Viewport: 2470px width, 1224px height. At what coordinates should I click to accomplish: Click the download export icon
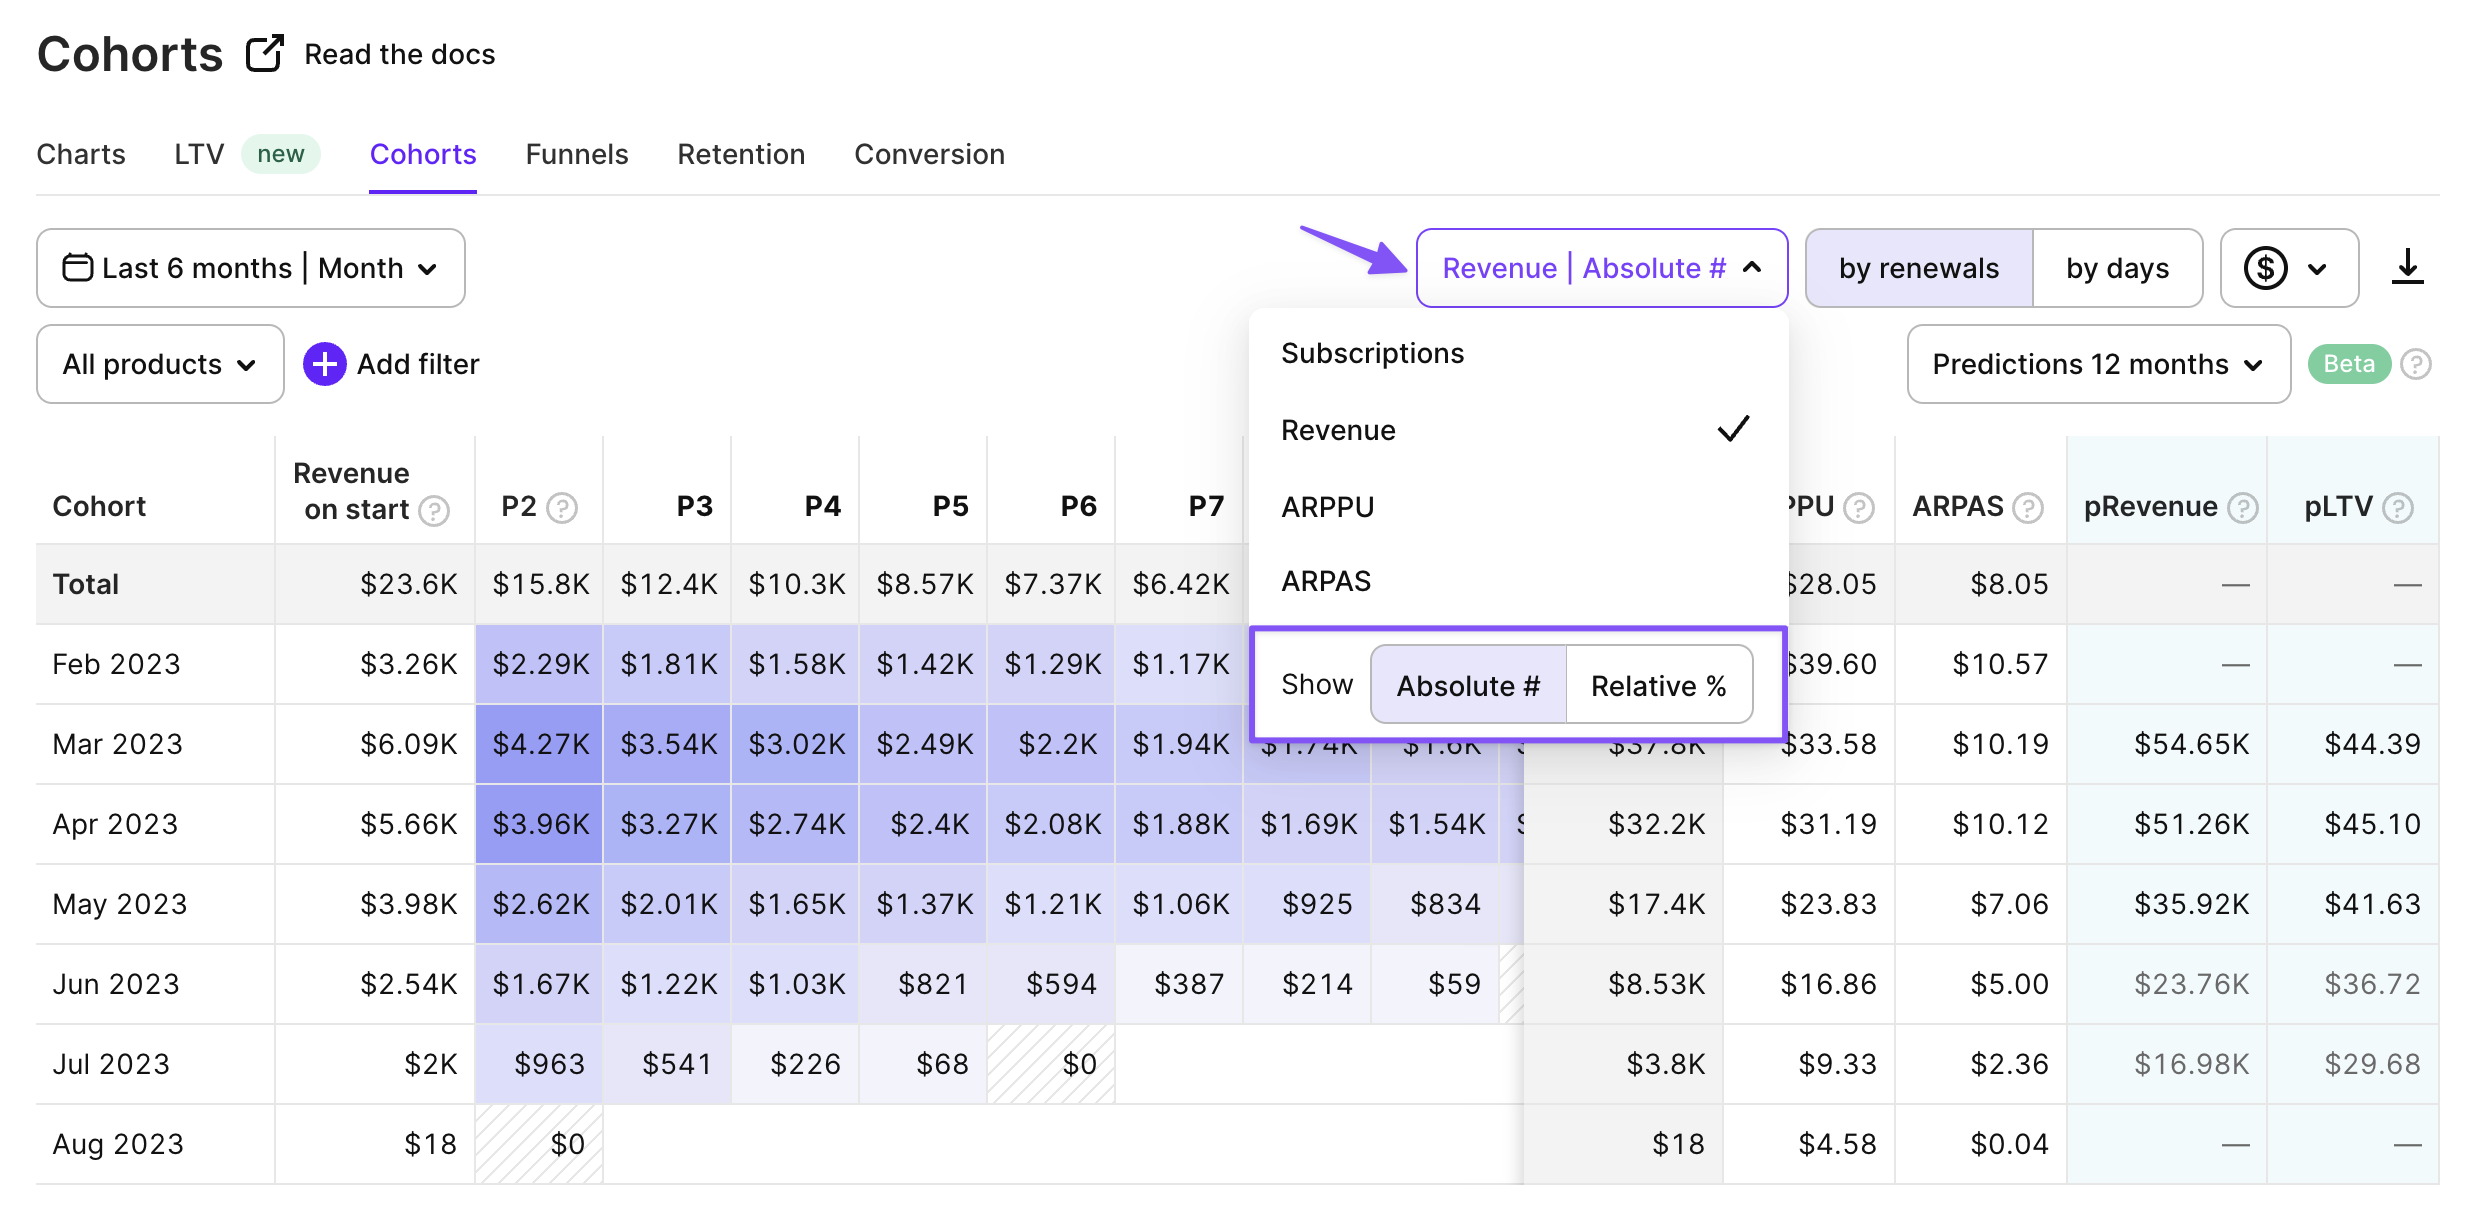pyautogui.click(x=2407, y=267)
